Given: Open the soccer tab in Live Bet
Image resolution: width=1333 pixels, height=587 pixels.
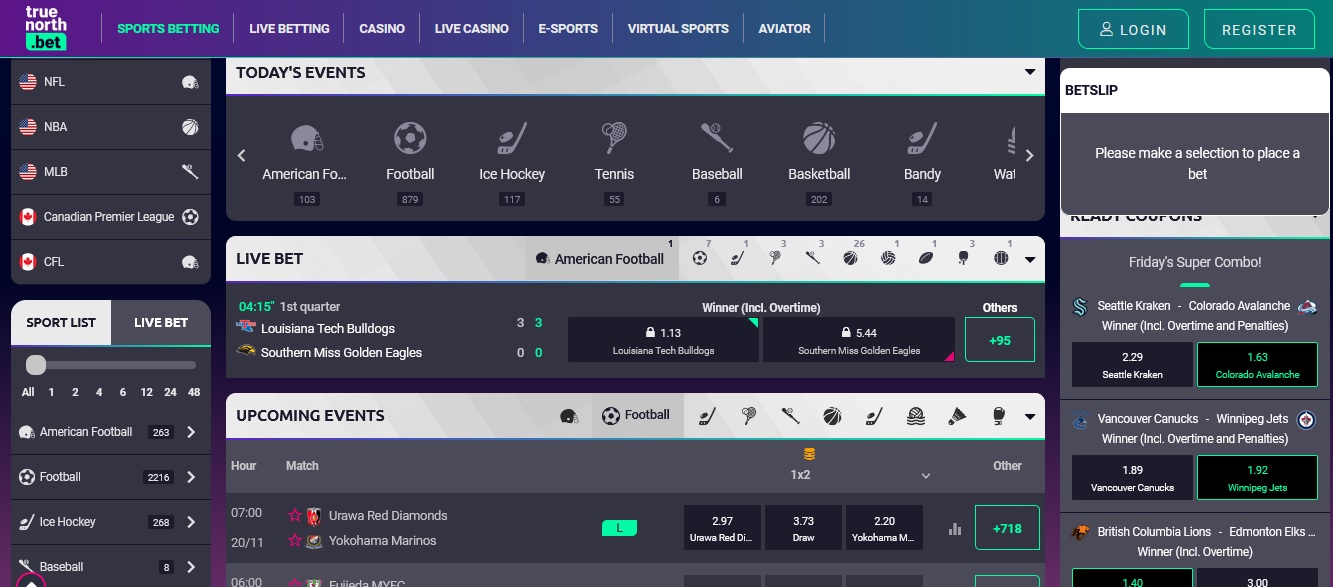Looking at the screenshot, I should pos(700,258).
